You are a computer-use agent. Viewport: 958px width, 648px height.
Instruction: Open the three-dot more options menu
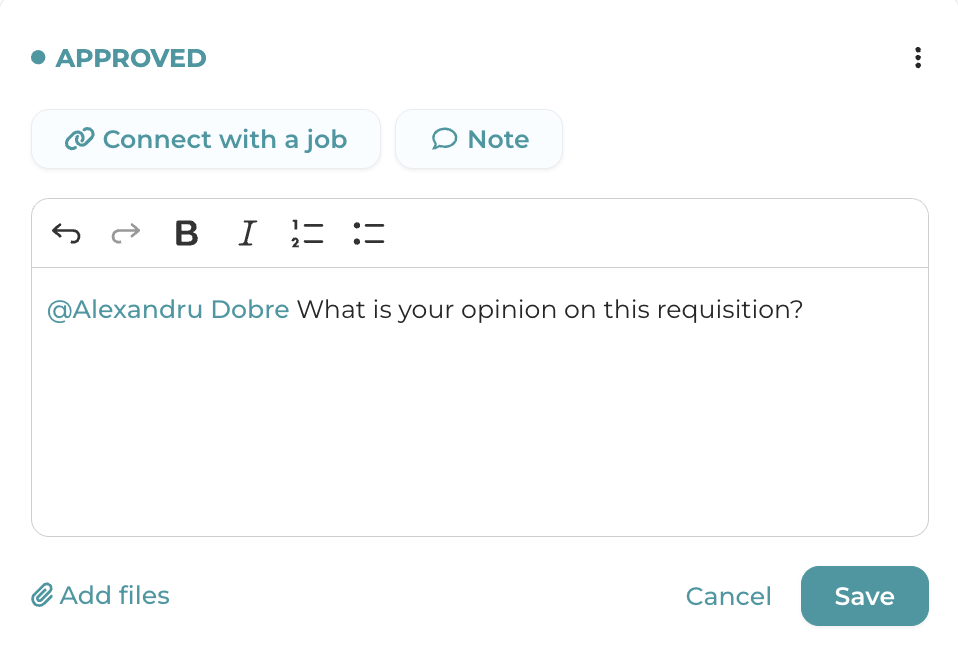pos(917,58)
